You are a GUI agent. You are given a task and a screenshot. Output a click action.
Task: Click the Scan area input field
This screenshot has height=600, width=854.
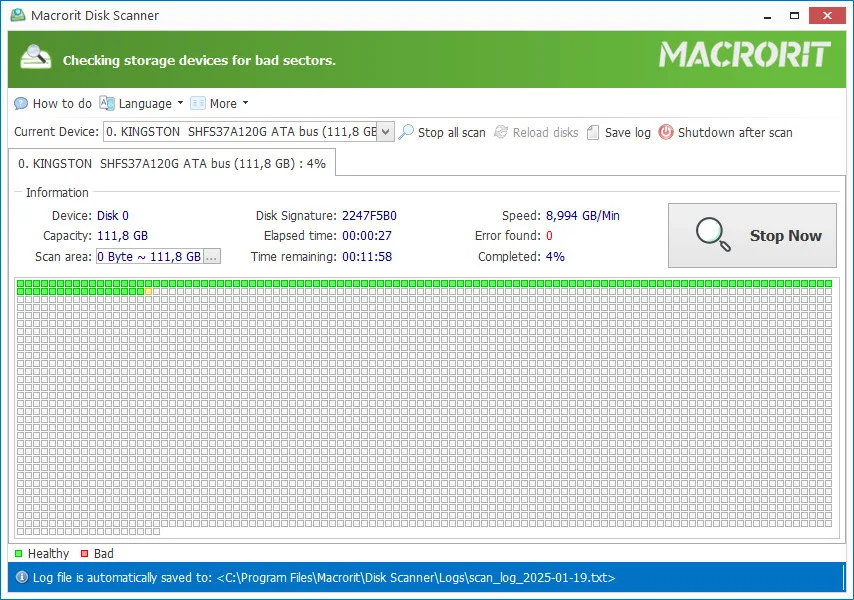(x=150, y=256)
